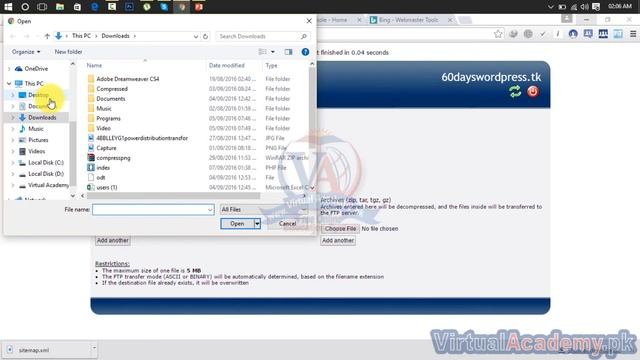Click the volume icon in system tray
This screenshot has width=640, height=360.
584,7
